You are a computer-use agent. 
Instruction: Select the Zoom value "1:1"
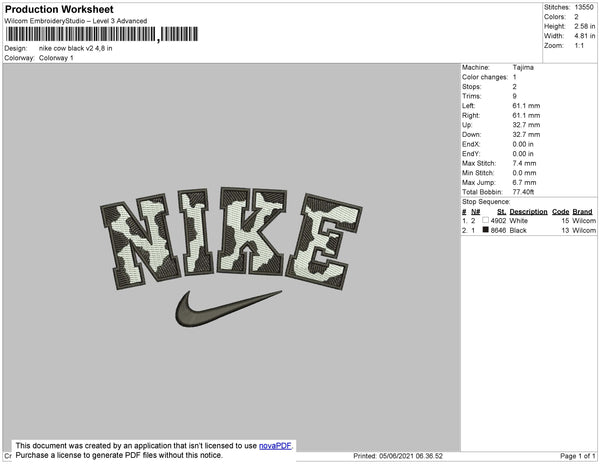[579, 46]
